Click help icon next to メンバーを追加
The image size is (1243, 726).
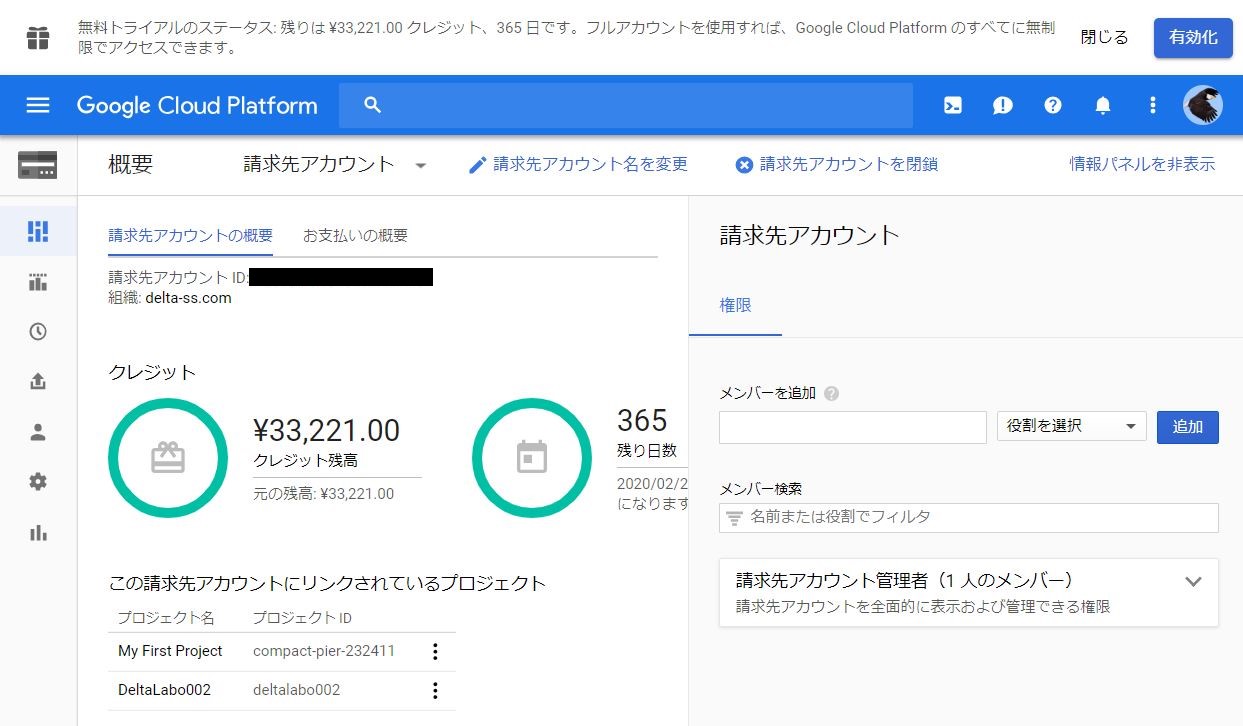pos(832,394)
